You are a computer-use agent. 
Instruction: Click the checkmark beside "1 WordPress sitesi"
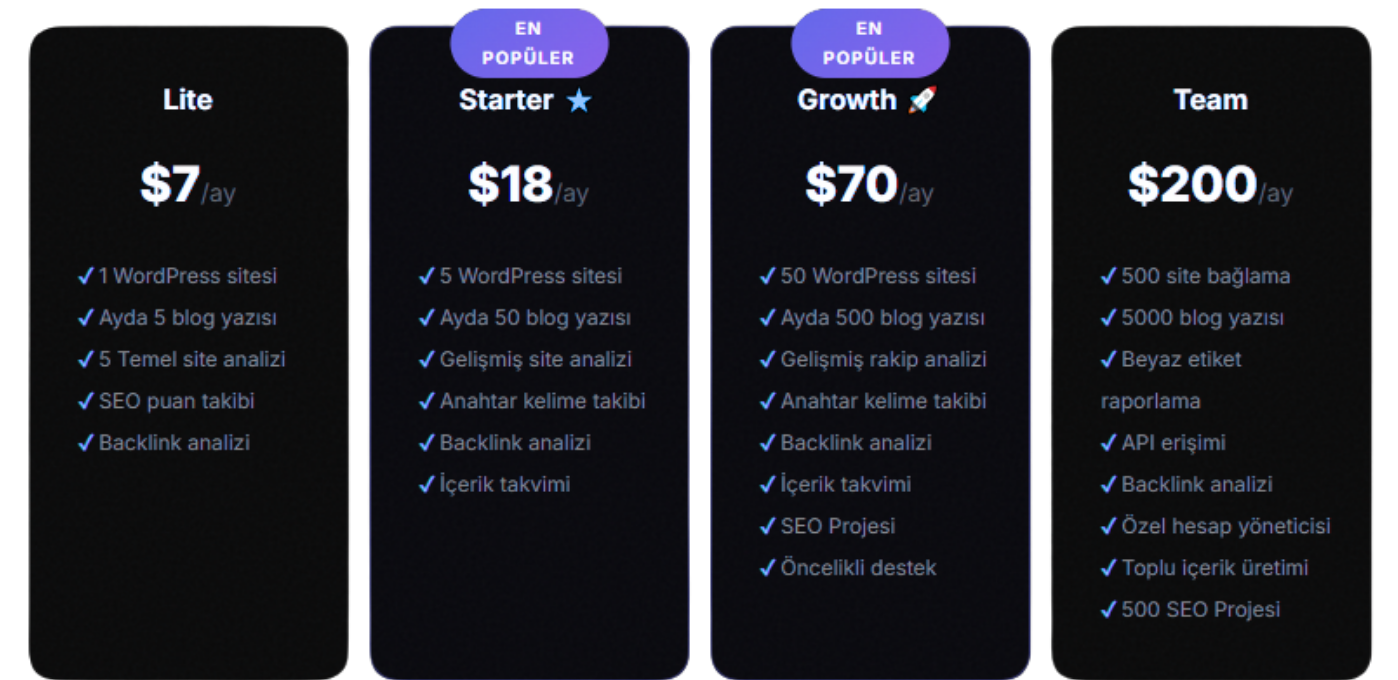point(86,276)
